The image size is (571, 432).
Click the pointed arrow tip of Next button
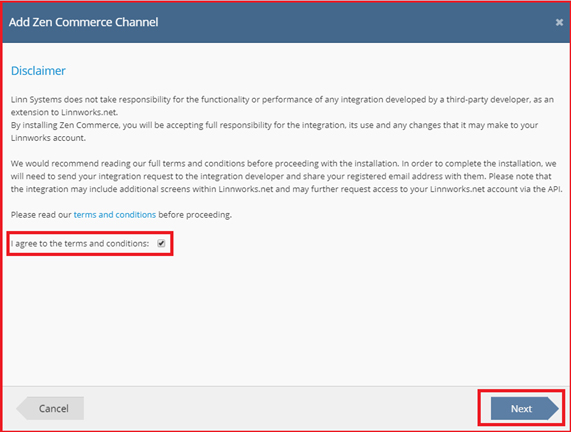[554, 408]
